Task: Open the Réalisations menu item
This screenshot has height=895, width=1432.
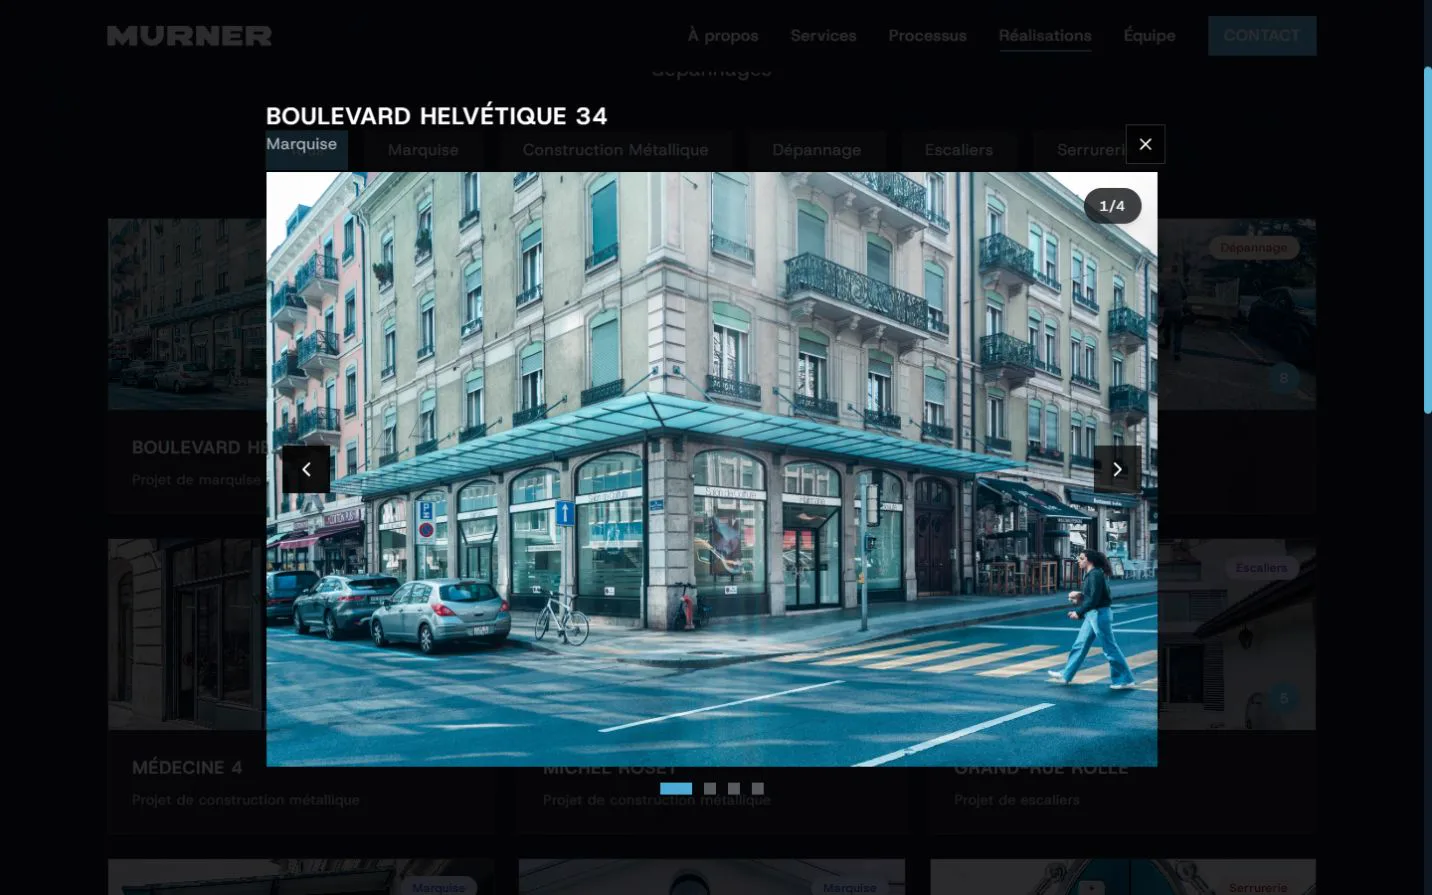Action: pyautogui.click(x=1045, y=35)
